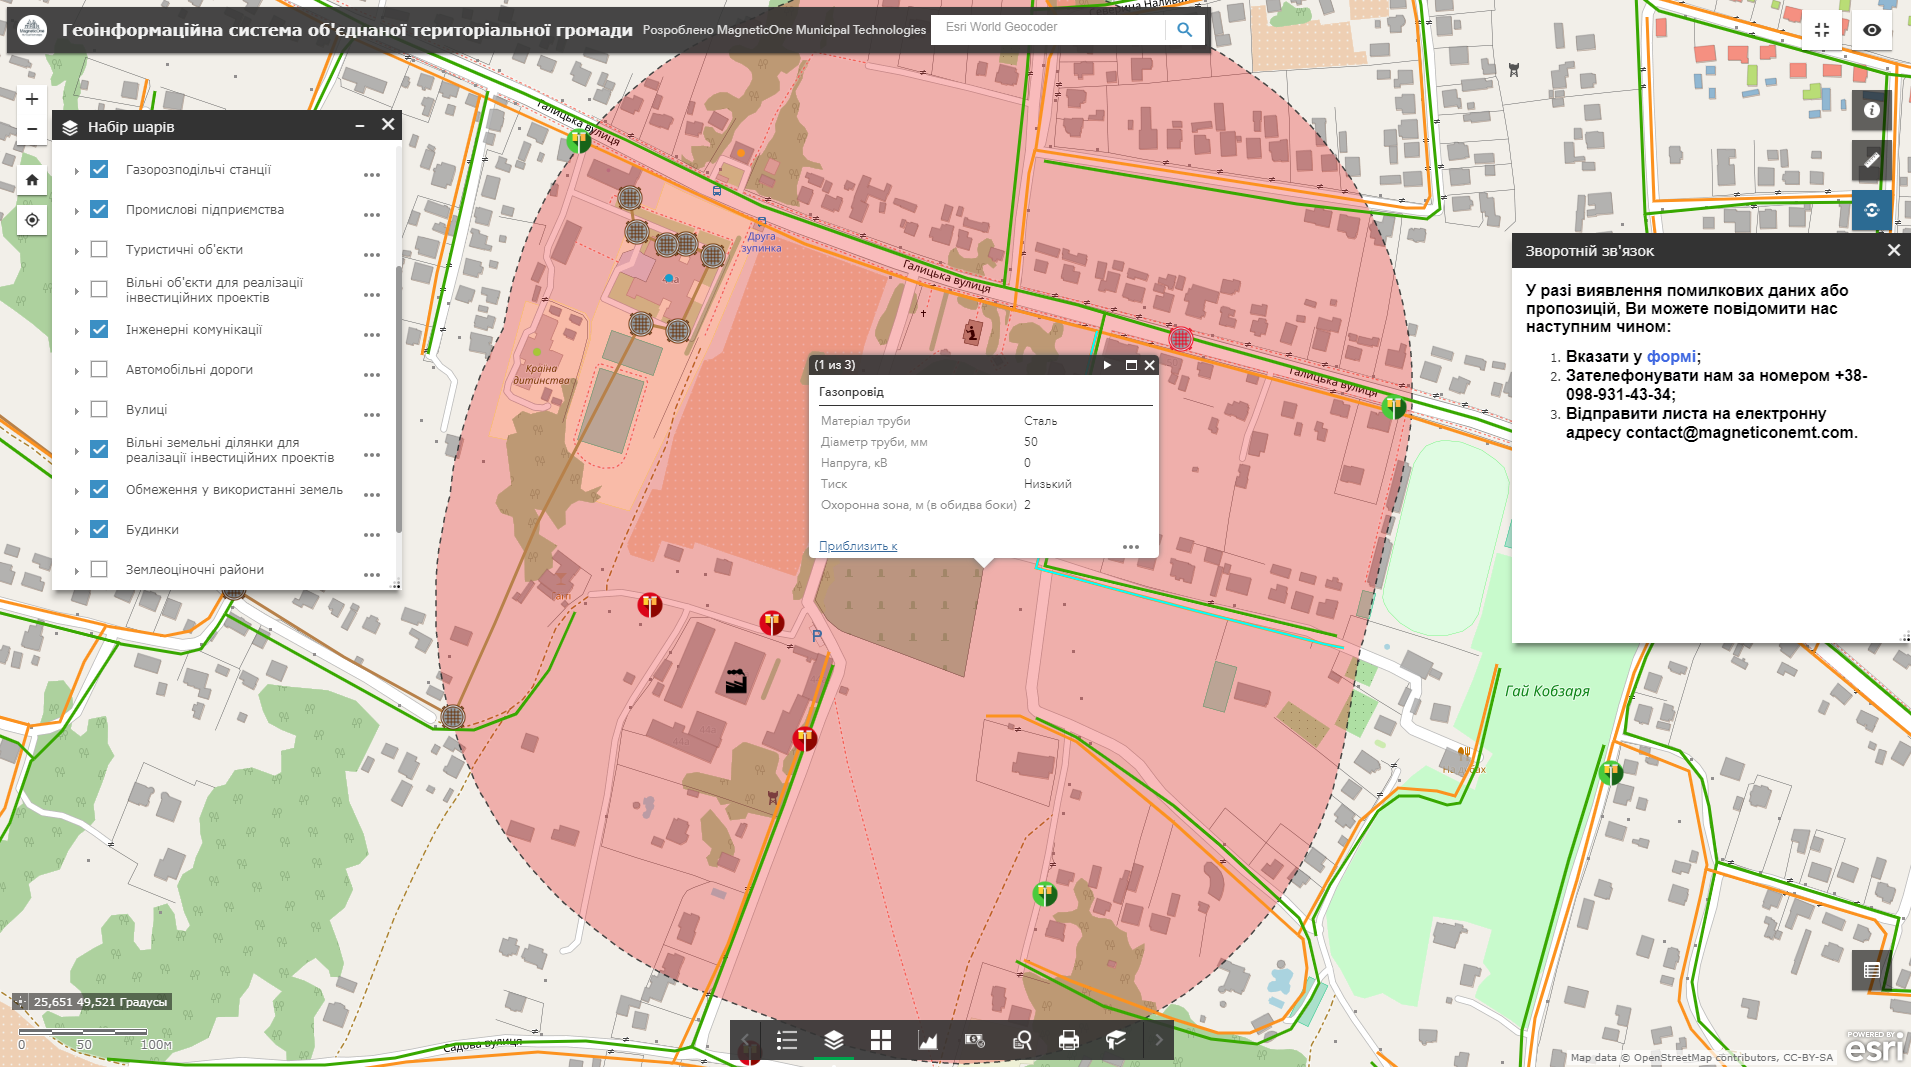Select the chart tool in the bottom toolbar
This screenshot has height=1067, width=1911.
[x=928, y=1040]
